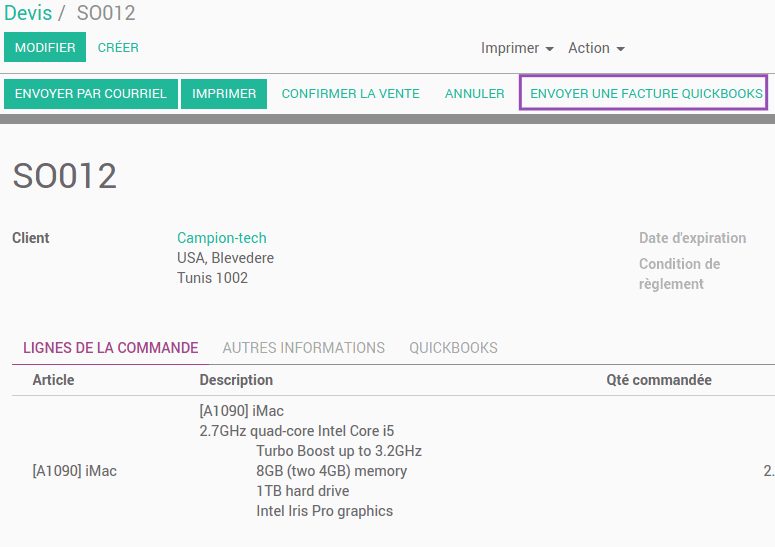Viewport: 775px width, 547px height.
Task: Click the CRÉER button
Action: (118, 47)
